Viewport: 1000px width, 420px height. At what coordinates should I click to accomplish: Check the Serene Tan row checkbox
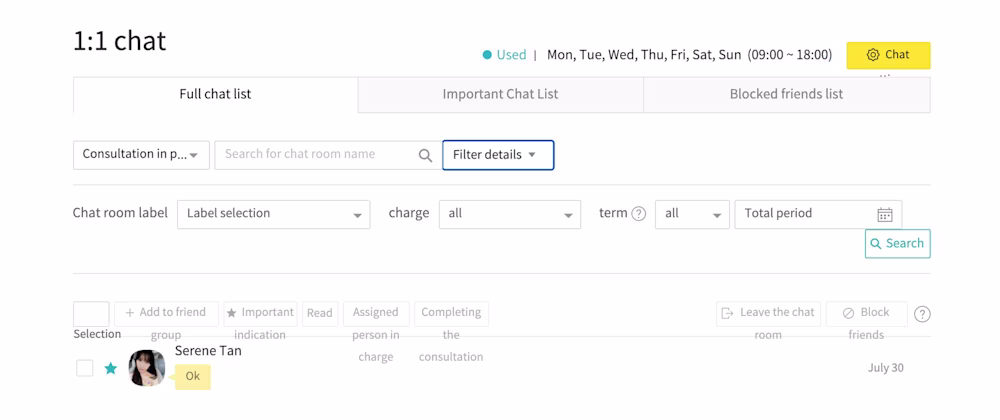point(85,368)
